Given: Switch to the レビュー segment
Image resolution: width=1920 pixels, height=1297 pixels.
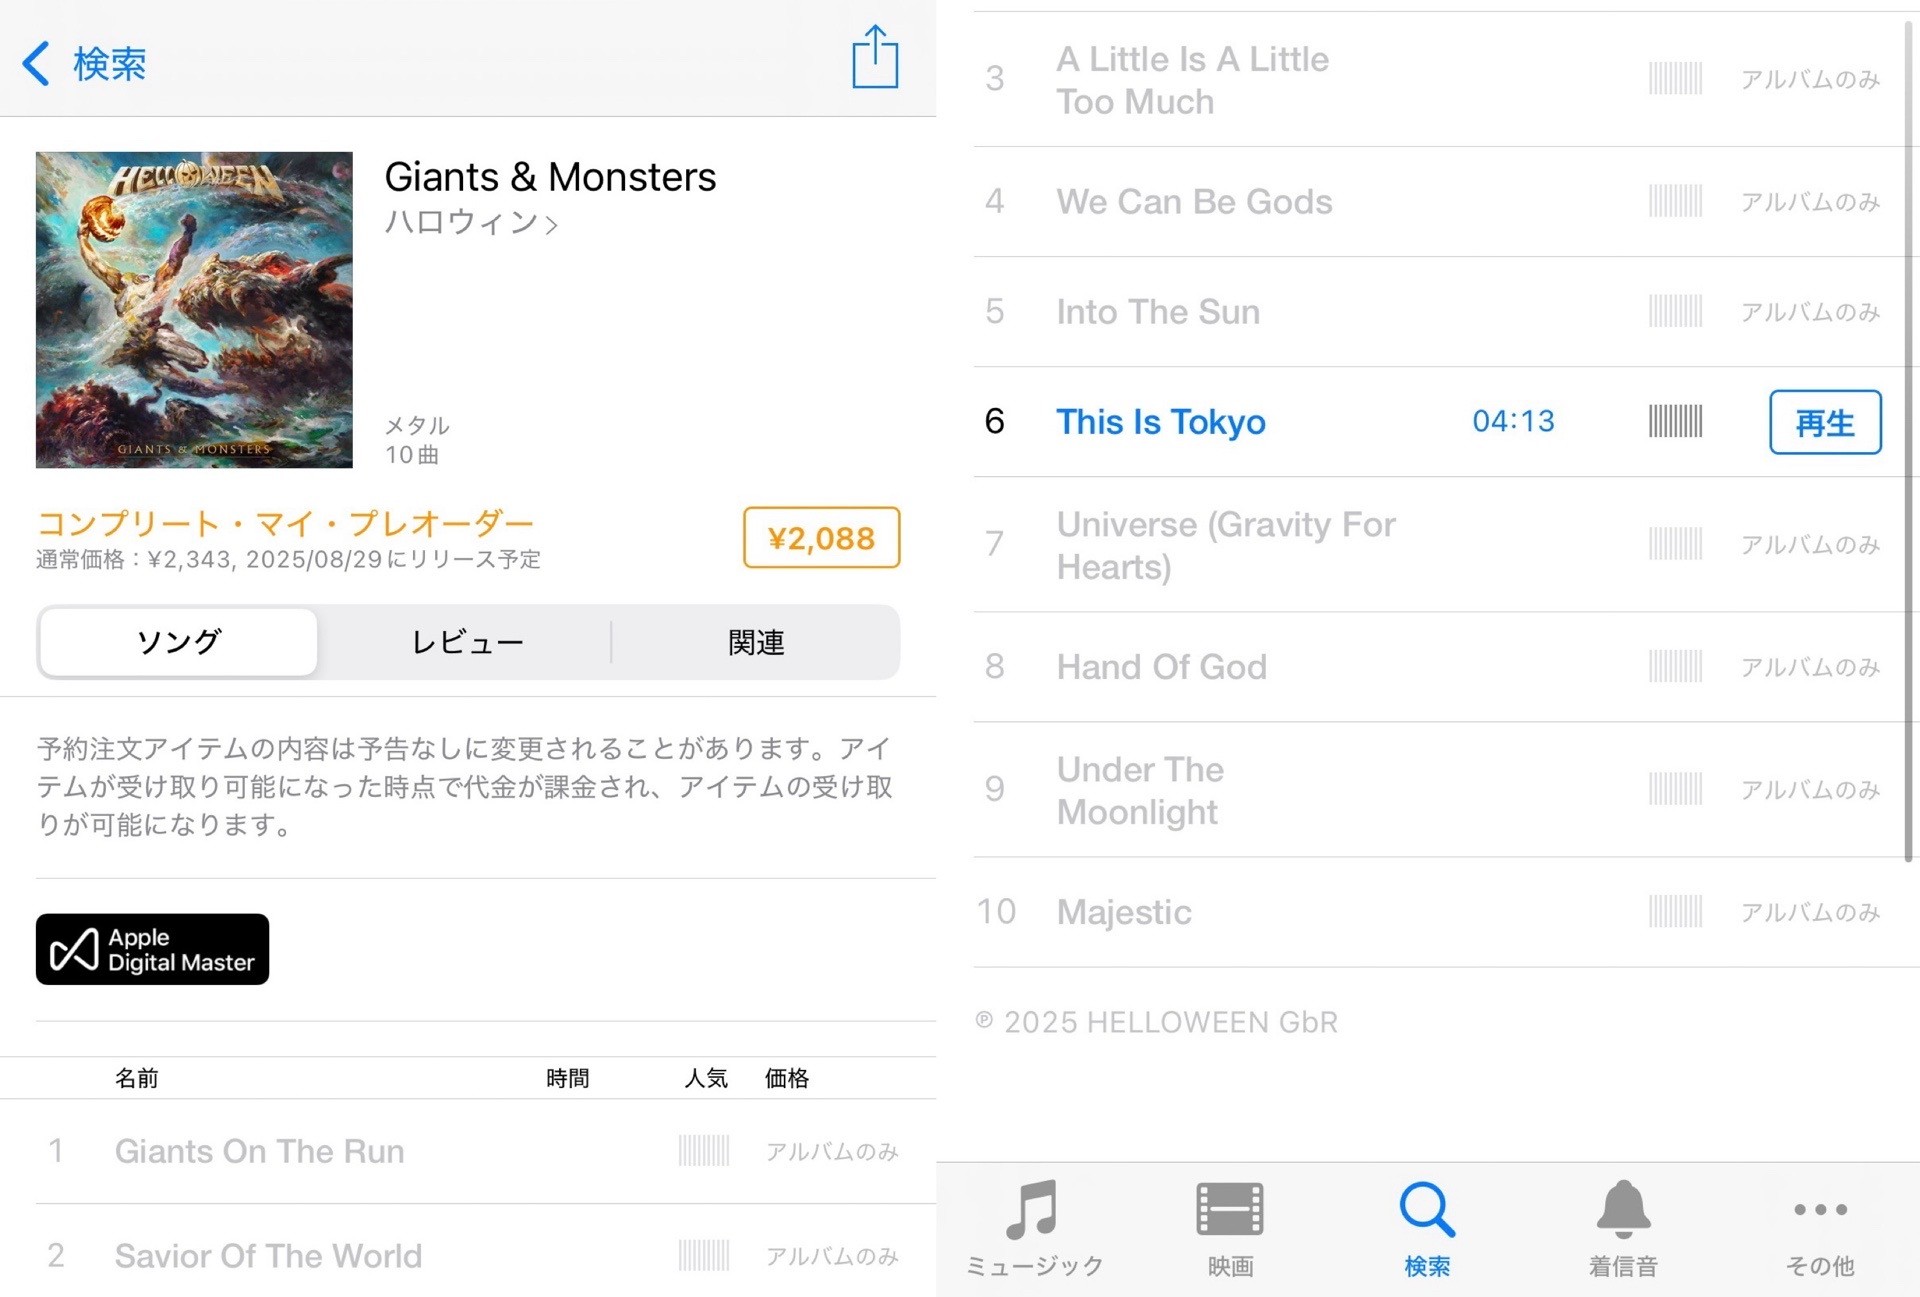Looking at the screenshot, I should coord(467,642).
